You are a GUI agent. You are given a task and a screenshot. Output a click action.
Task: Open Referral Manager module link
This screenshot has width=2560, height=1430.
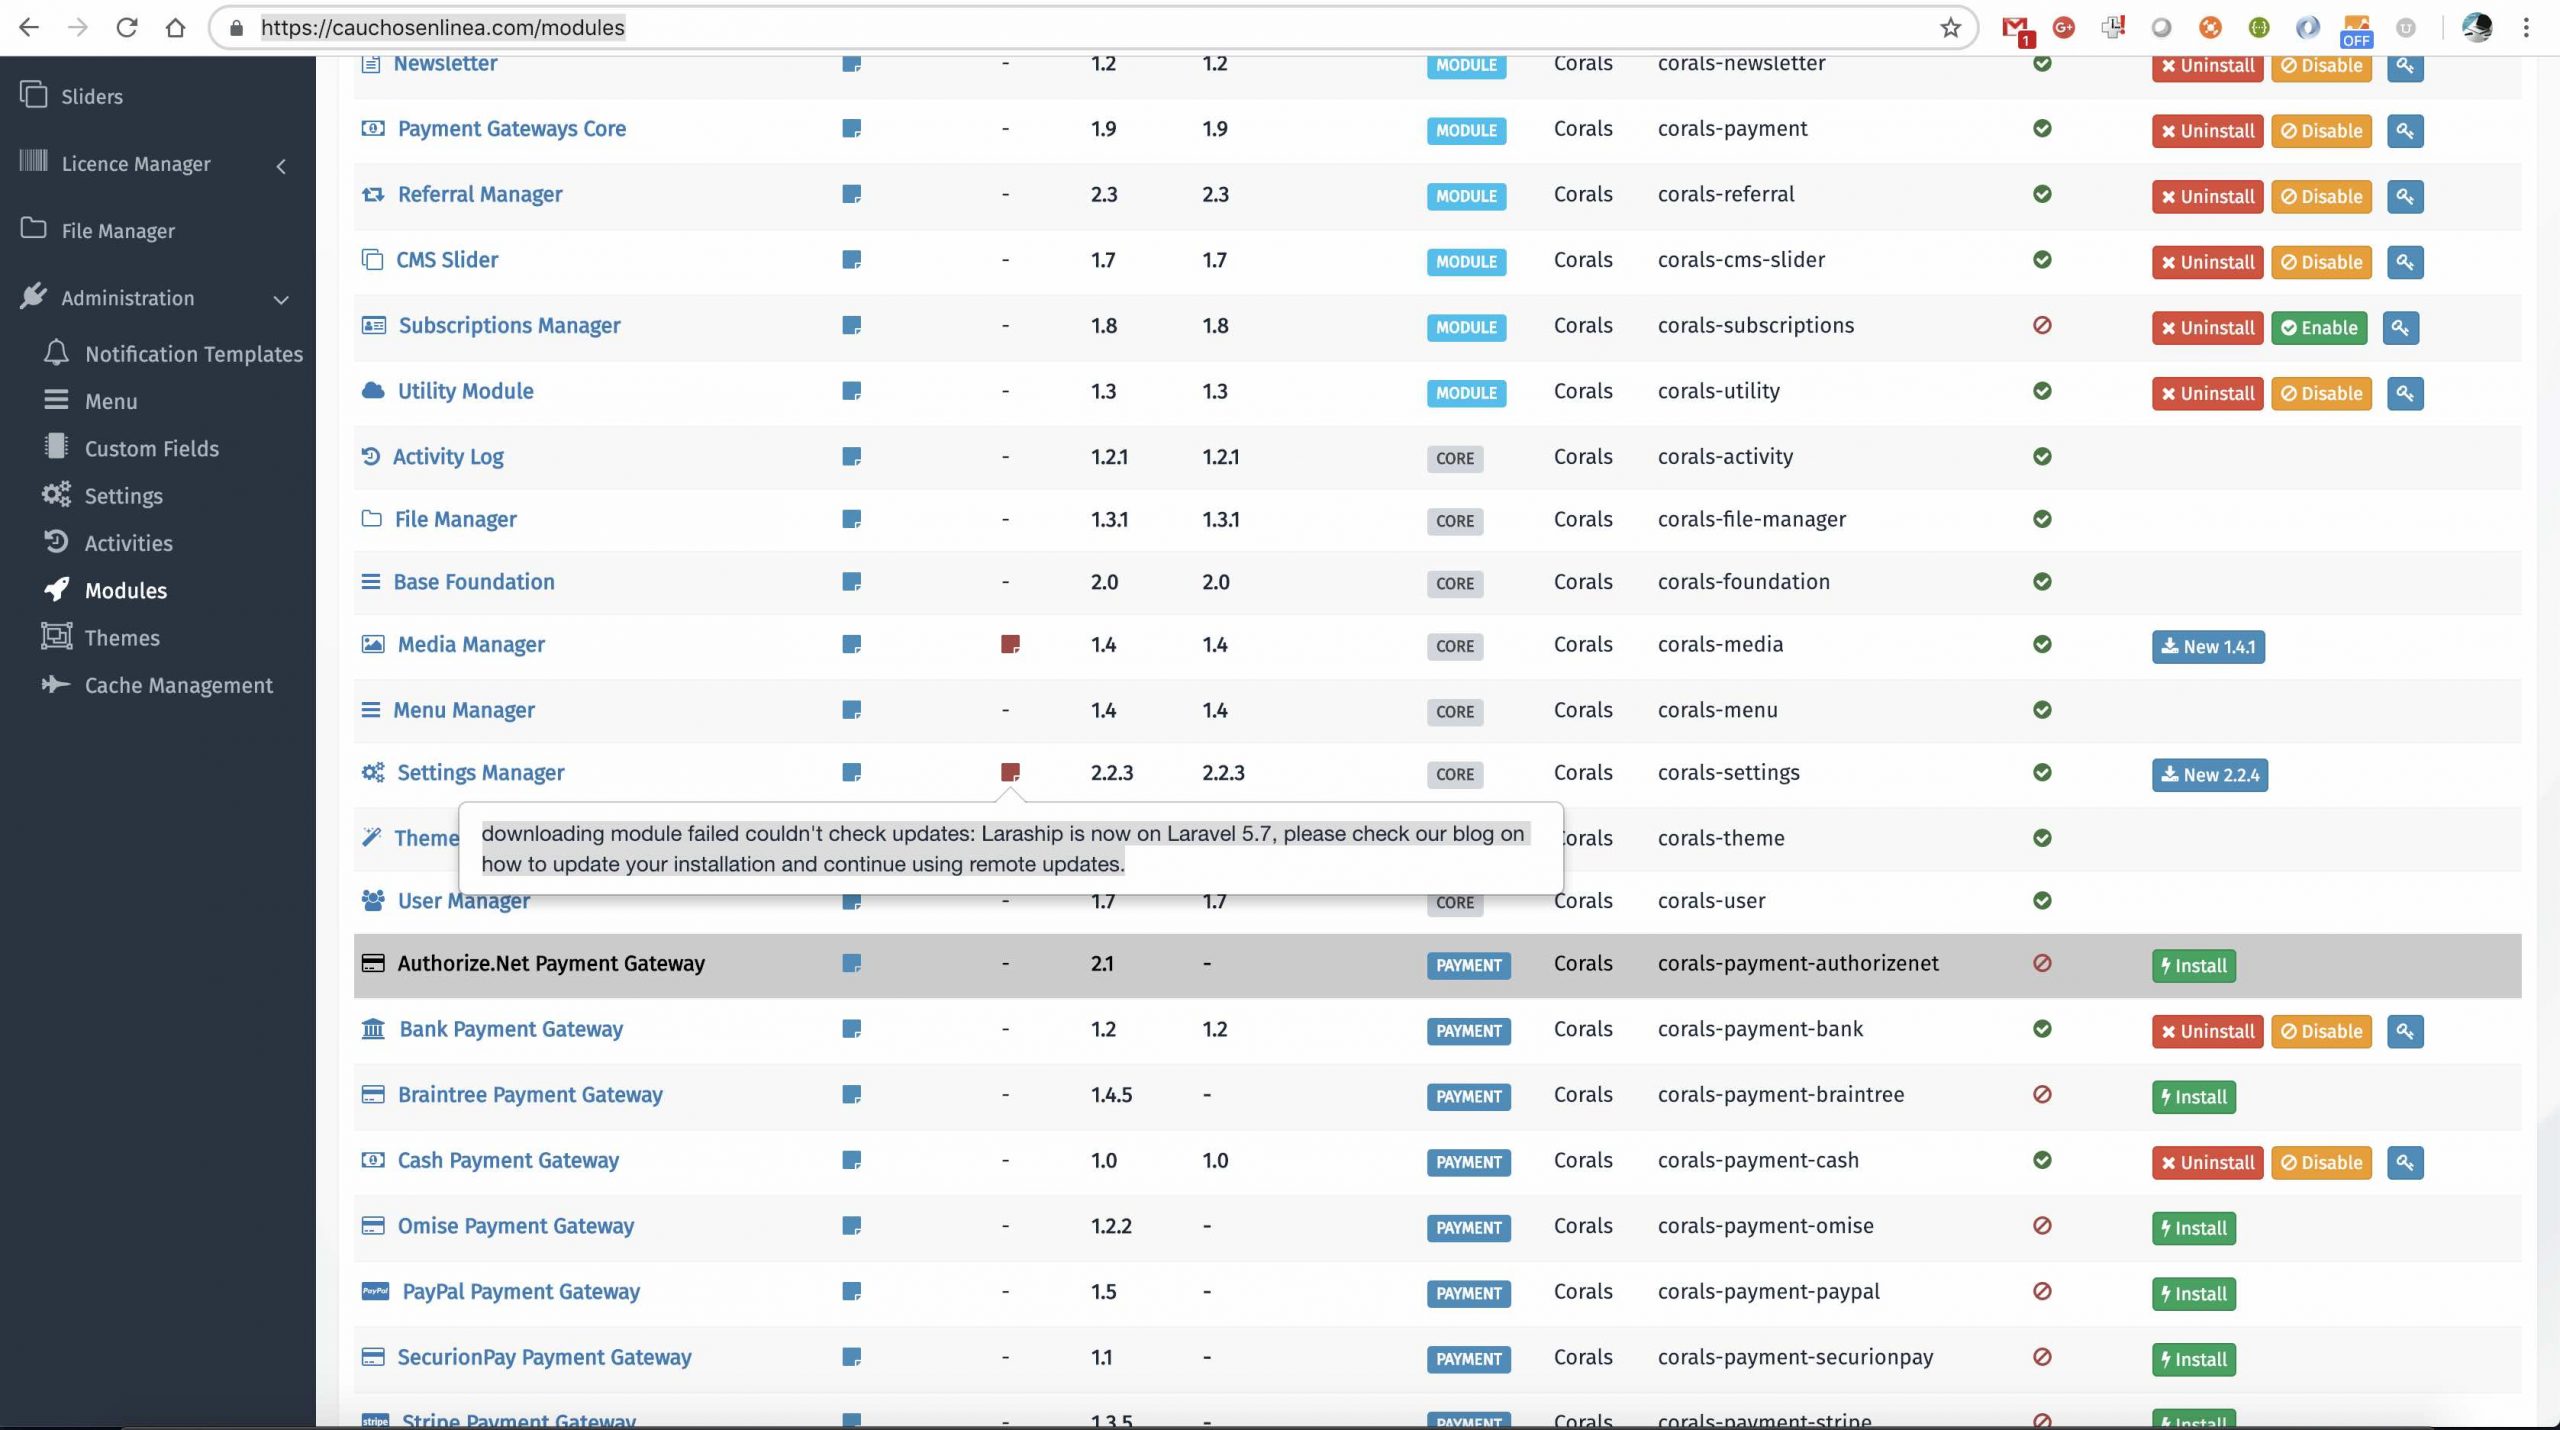[x=480, y=194]
